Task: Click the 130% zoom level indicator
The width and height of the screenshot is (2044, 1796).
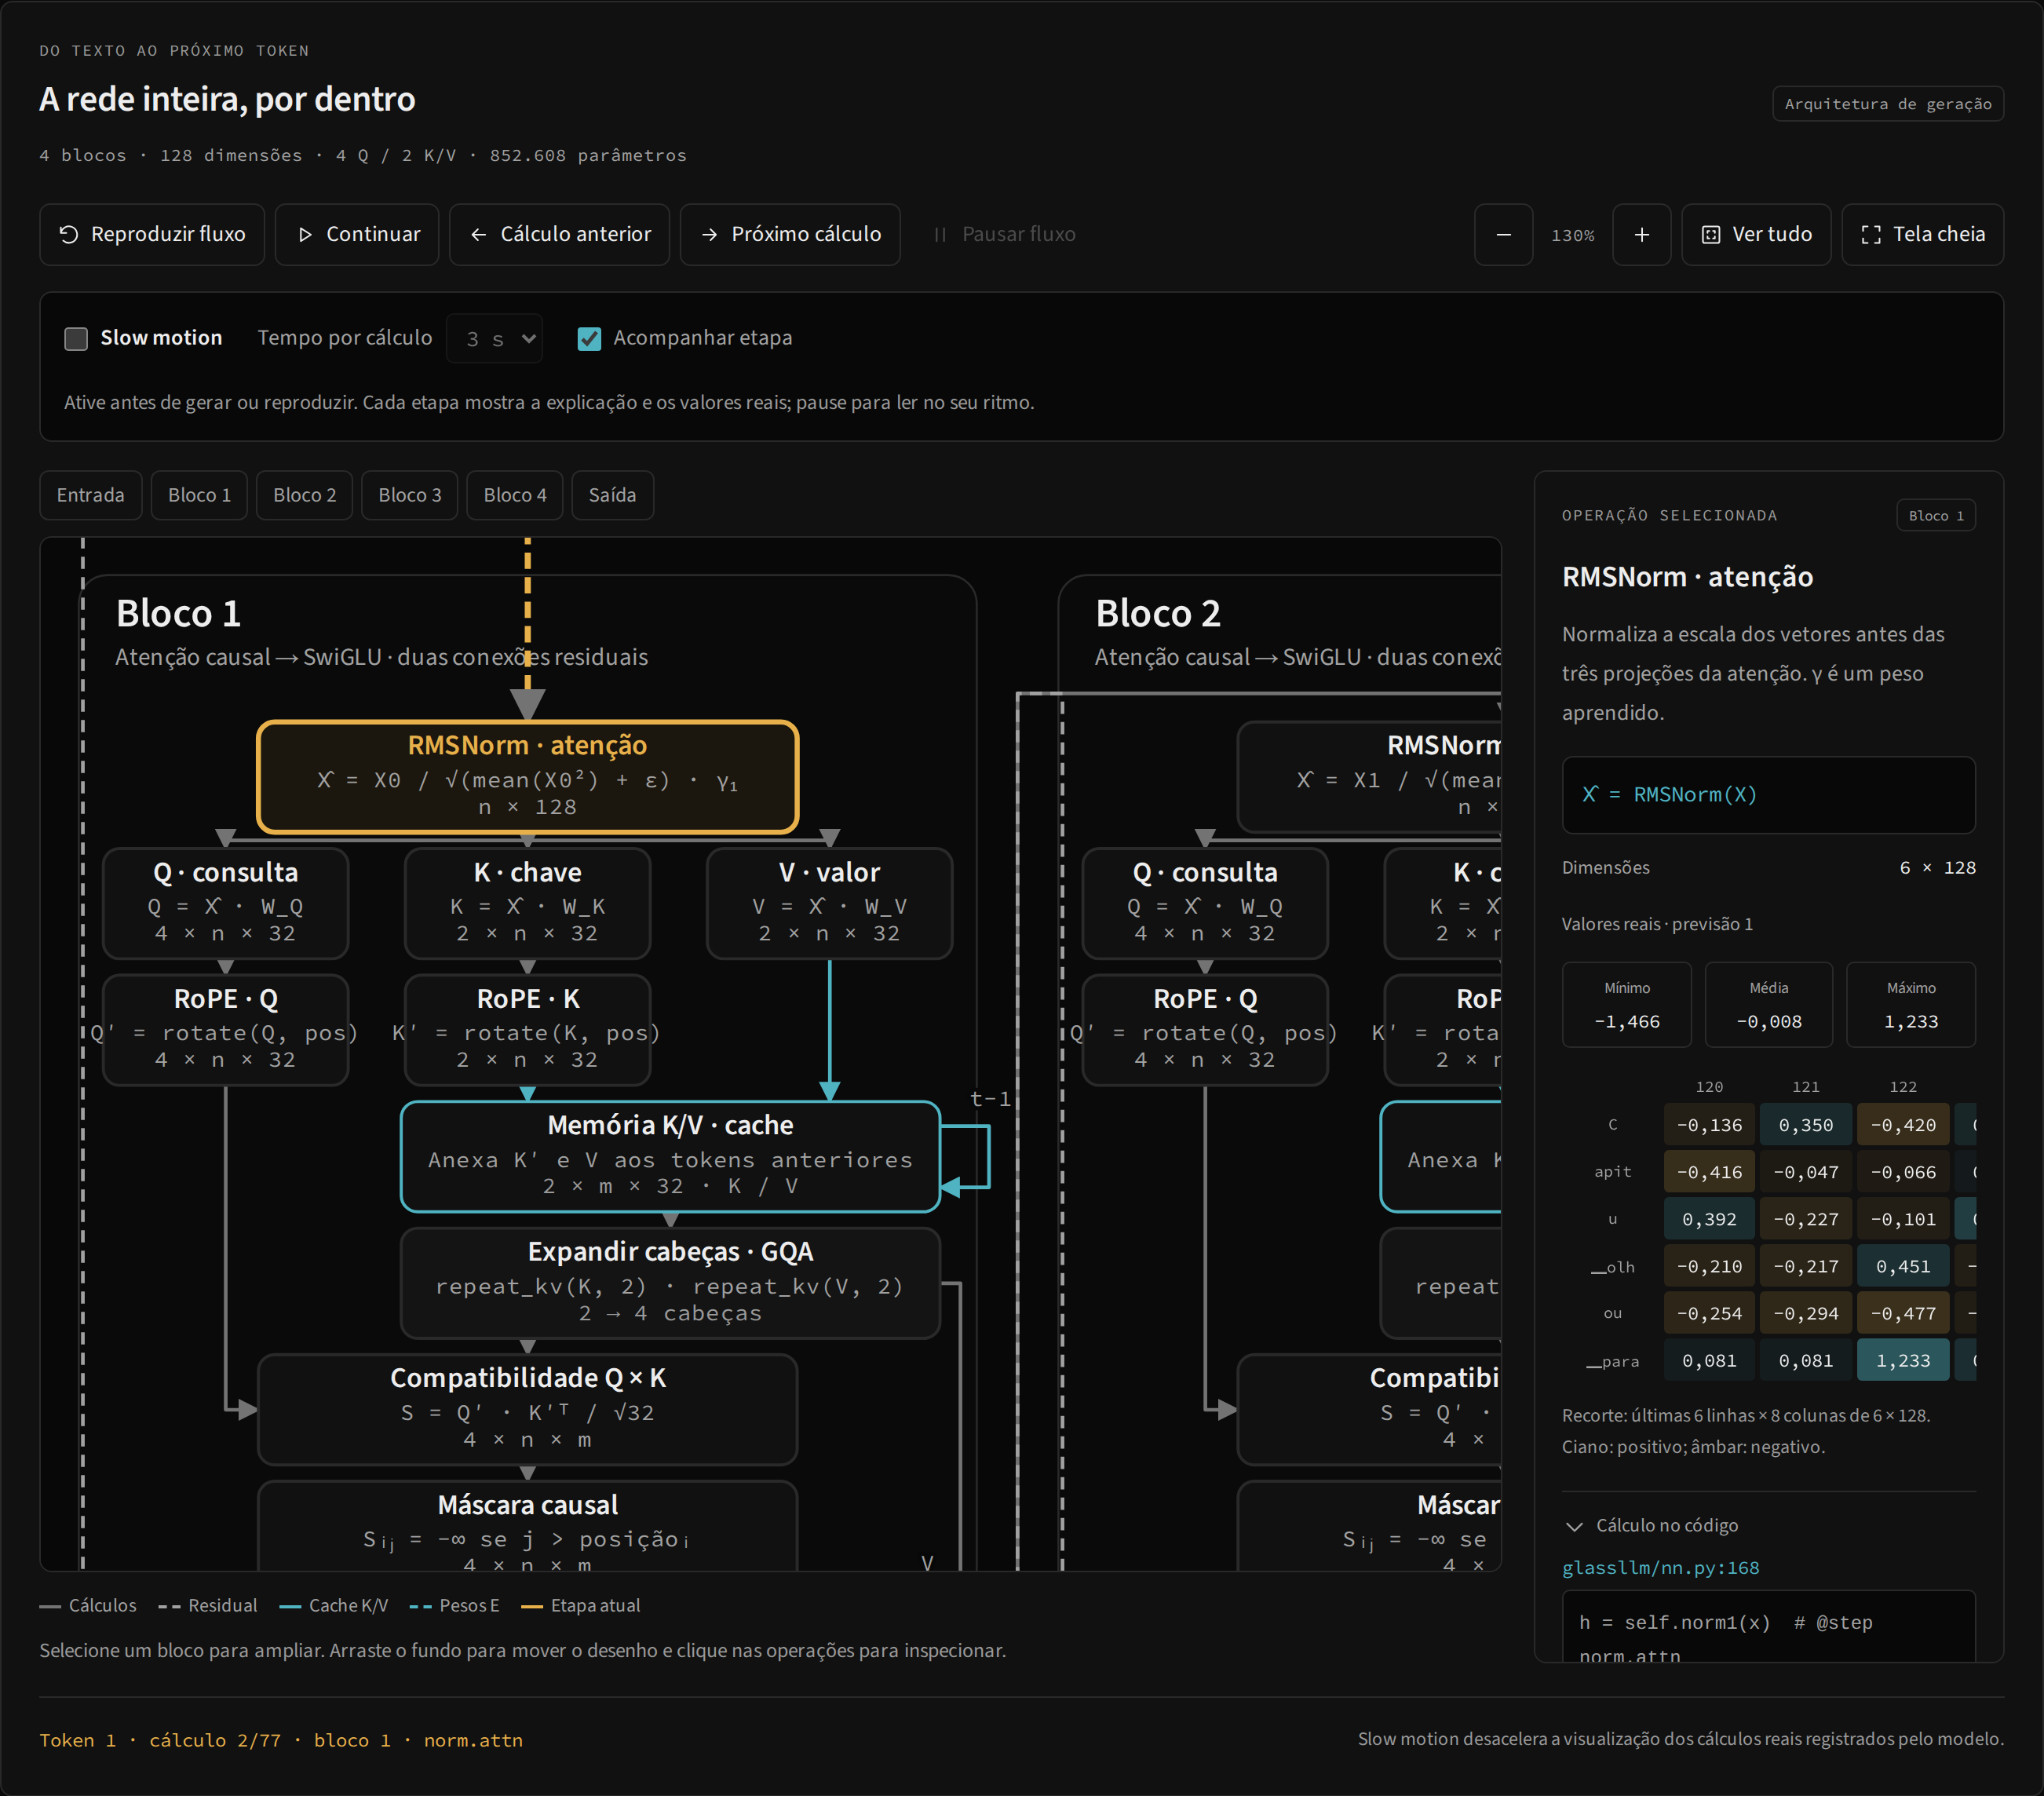Action: coord(1572,235)
